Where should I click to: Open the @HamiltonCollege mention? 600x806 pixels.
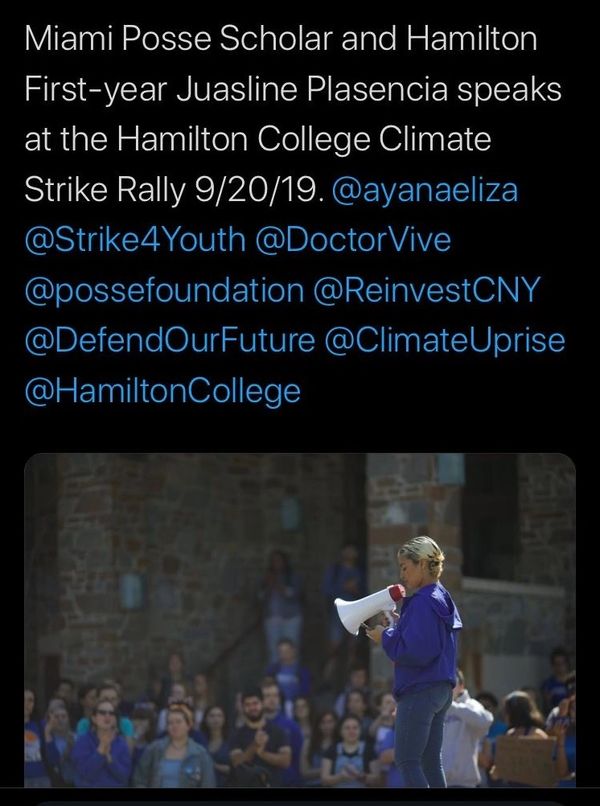[x=162, y=392]
